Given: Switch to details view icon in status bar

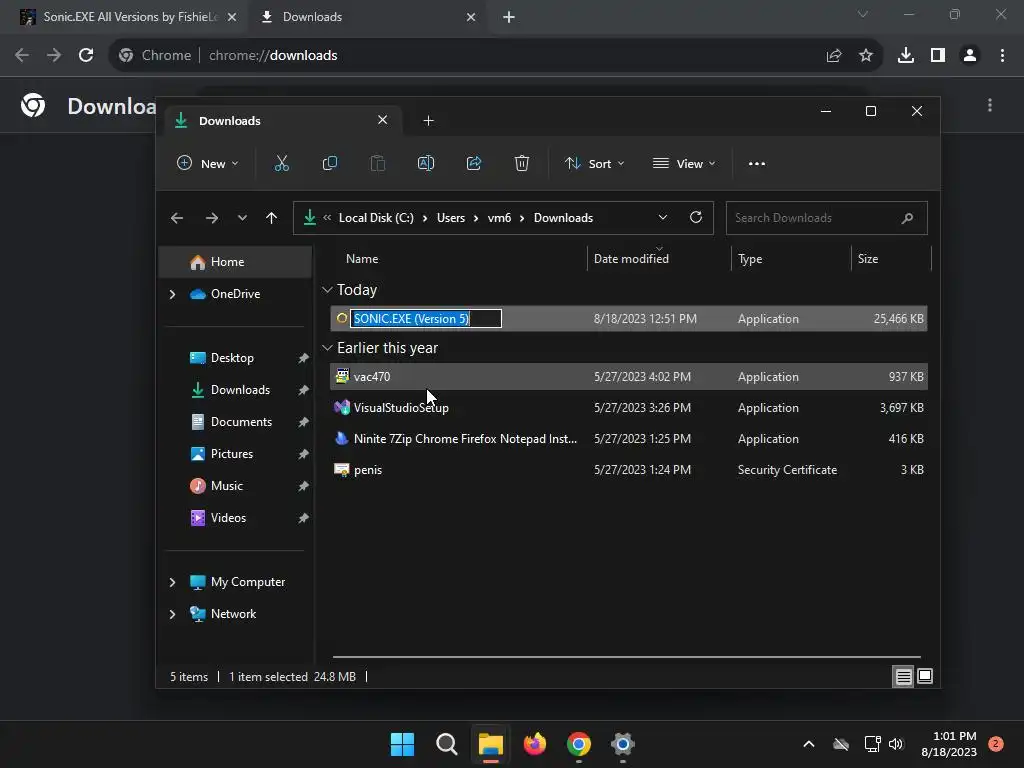Looking at the screenshot, I should tap(903, 677).
